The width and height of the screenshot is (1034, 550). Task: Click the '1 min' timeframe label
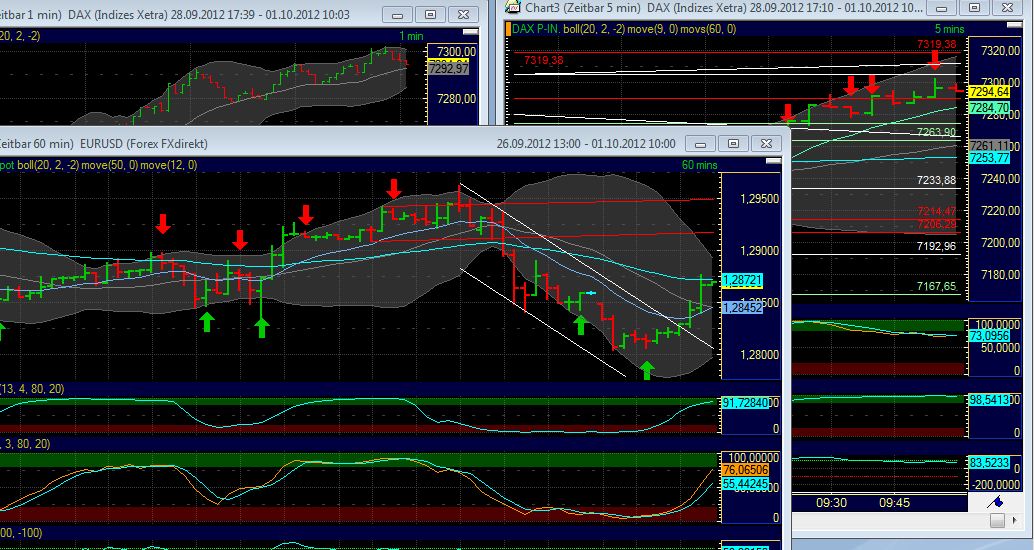411,36
